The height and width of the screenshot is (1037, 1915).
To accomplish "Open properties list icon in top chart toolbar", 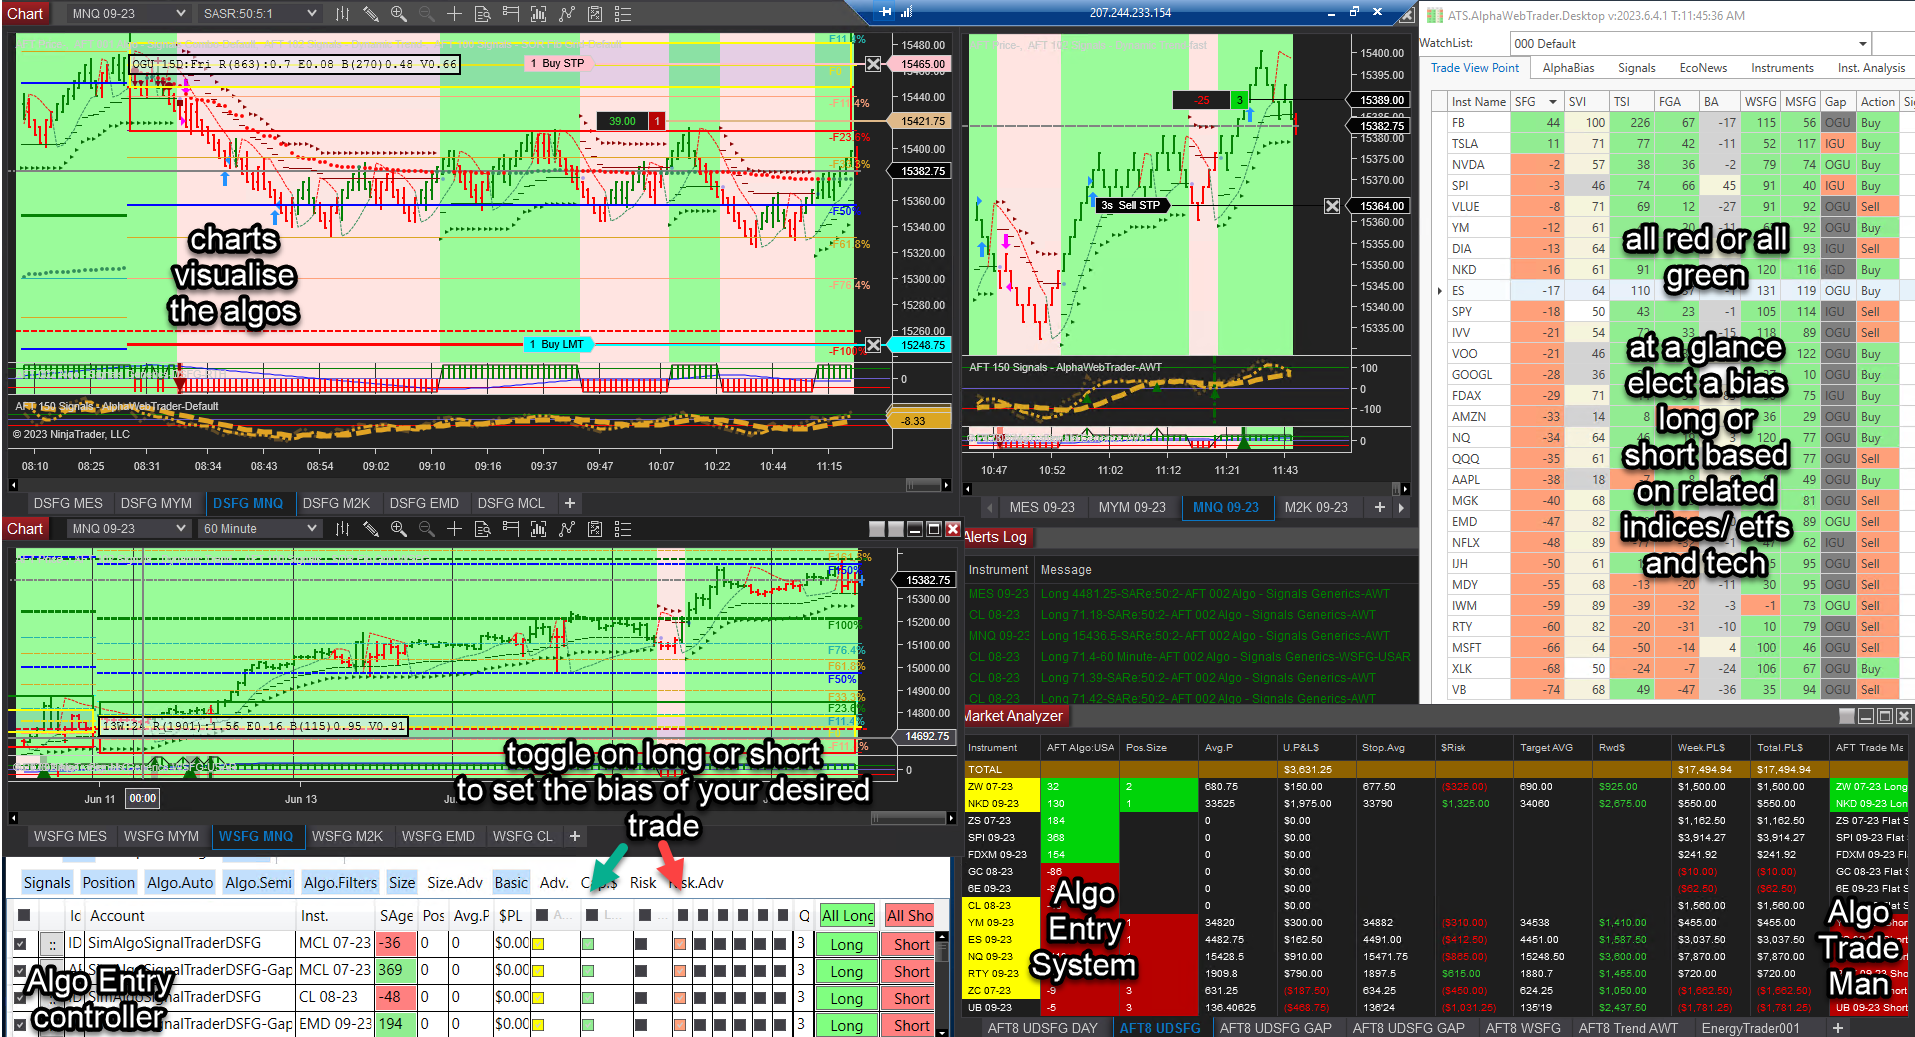I will click(x=622, y=14).
